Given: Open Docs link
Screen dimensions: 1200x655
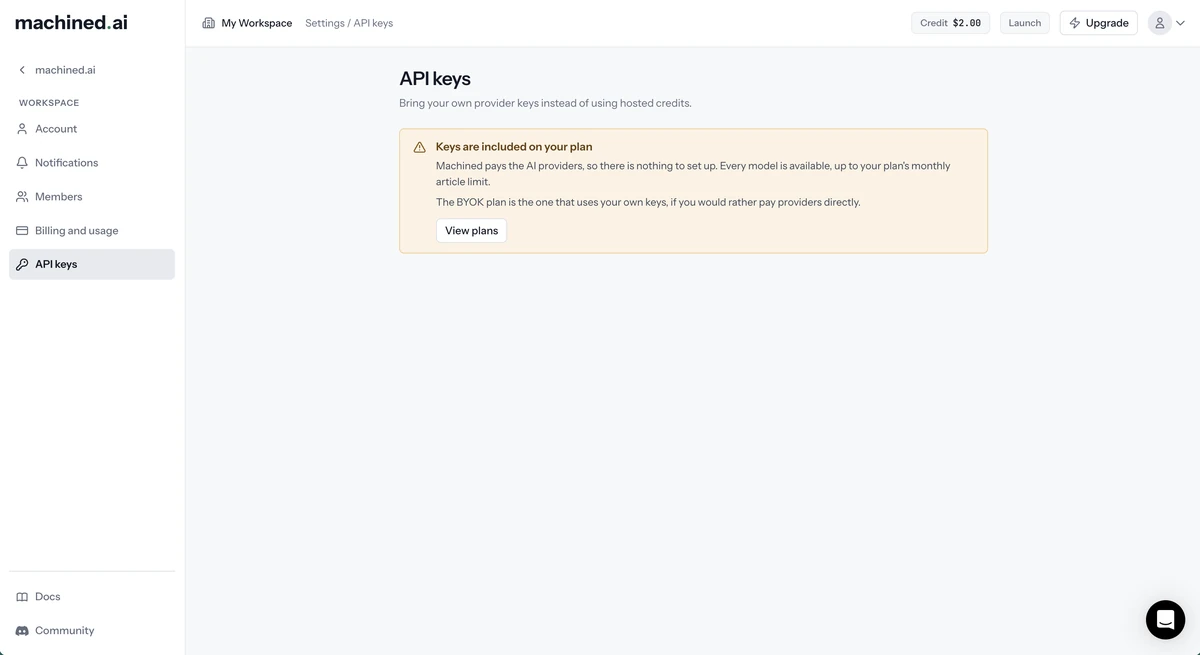Looking at the screenshot, I should pos(92,597).
